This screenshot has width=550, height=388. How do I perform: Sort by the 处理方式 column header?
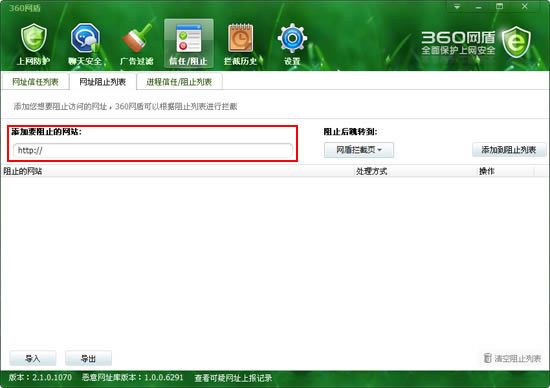(x=371, y=171)
